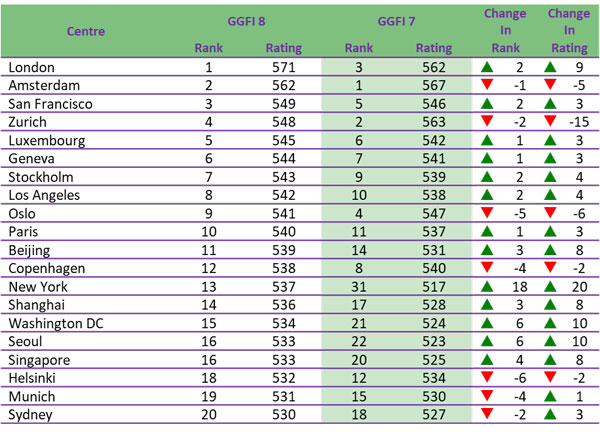This screenshot has height=433, width=600.
Task: Click Zurich's rating change value -15
Action: pos(576,123)
